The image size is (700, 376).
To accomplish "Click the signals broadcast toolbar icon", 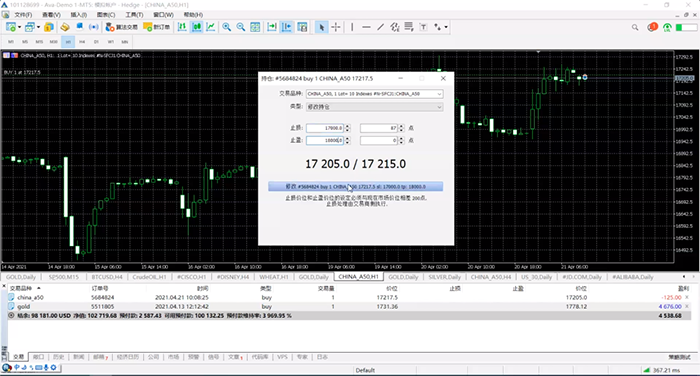I will pos(94,27).
